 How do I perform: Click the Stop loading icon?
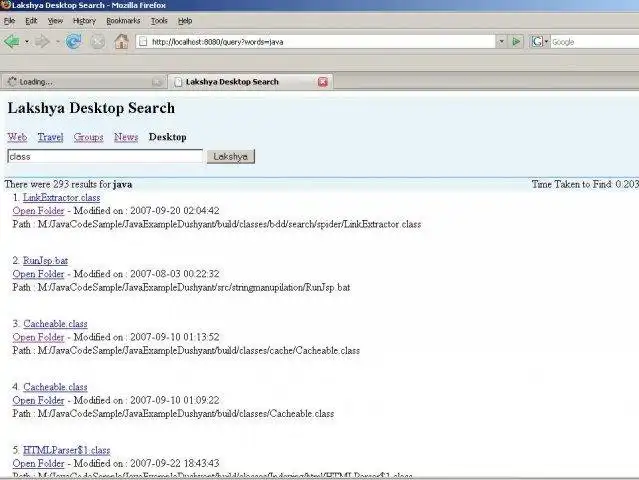pos(97,42)
